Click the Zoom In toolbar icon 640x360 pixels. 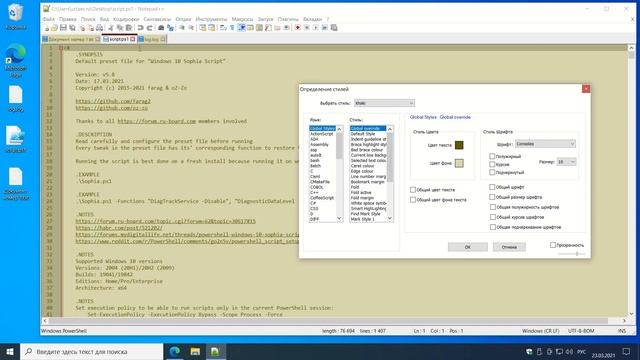point(182,28)
